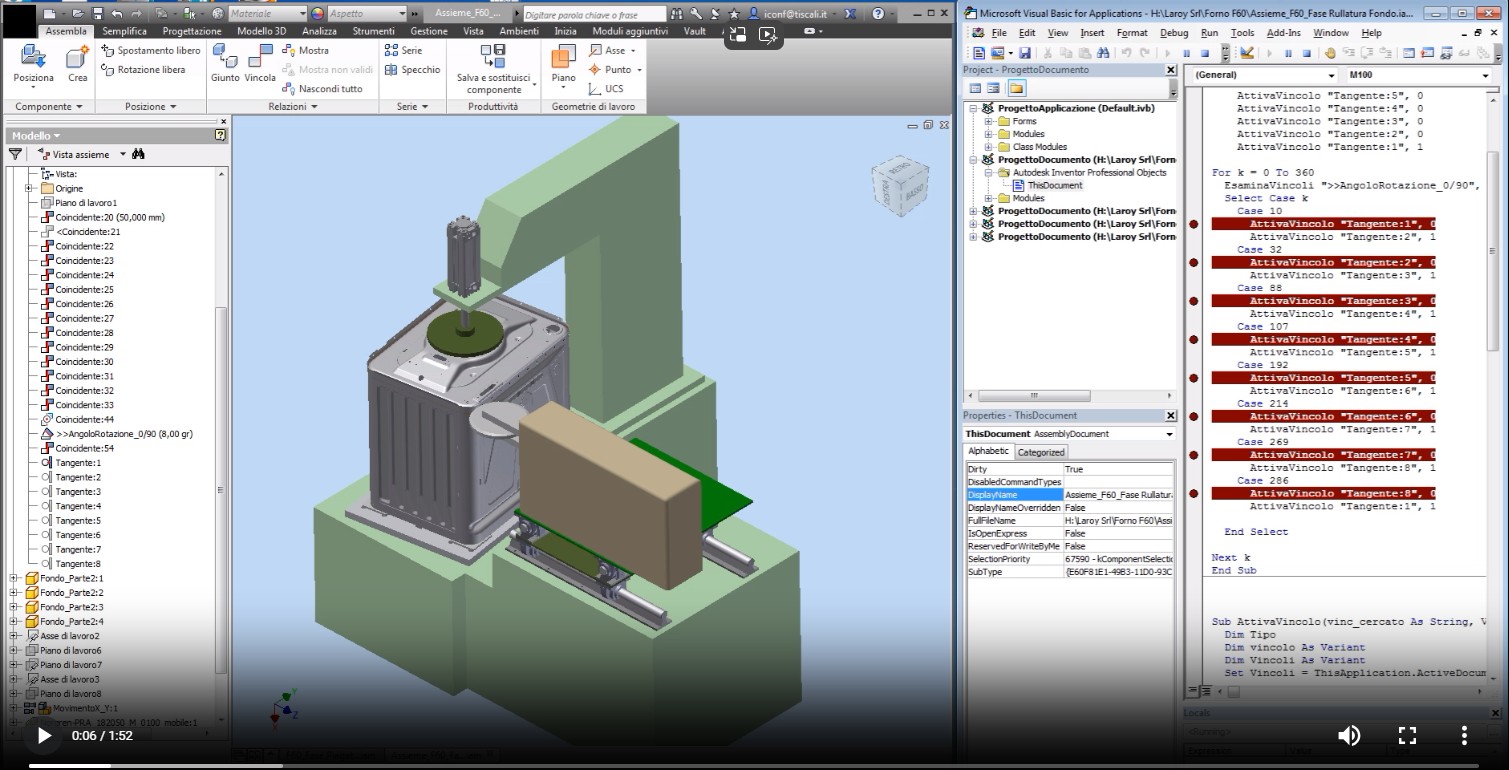Expand Fondo_Parte2:4 in the model tree
Screen dimensions: 1509x770
point(13,621)
